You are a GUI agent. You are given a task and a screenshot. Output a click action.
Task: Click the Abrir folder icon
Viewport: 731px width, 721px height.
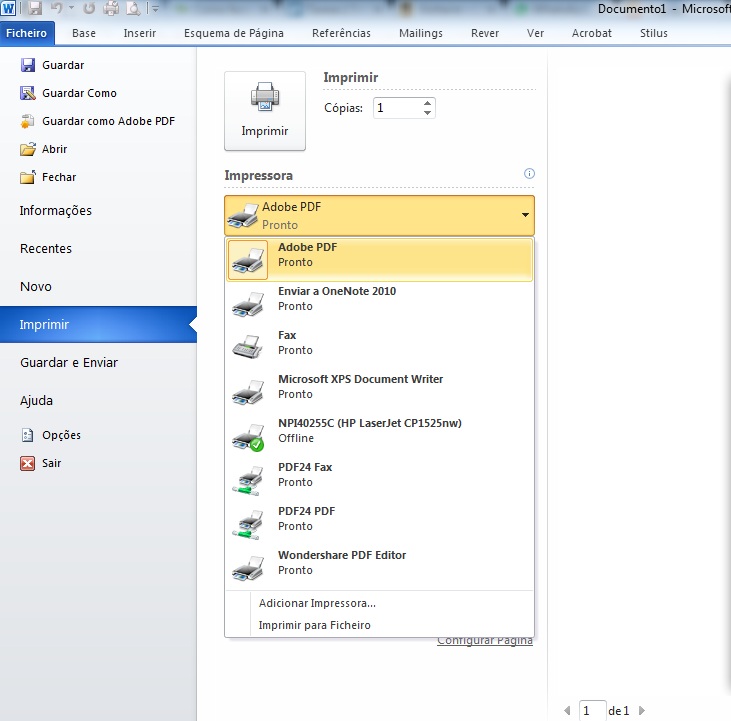(x=28, y=149)
